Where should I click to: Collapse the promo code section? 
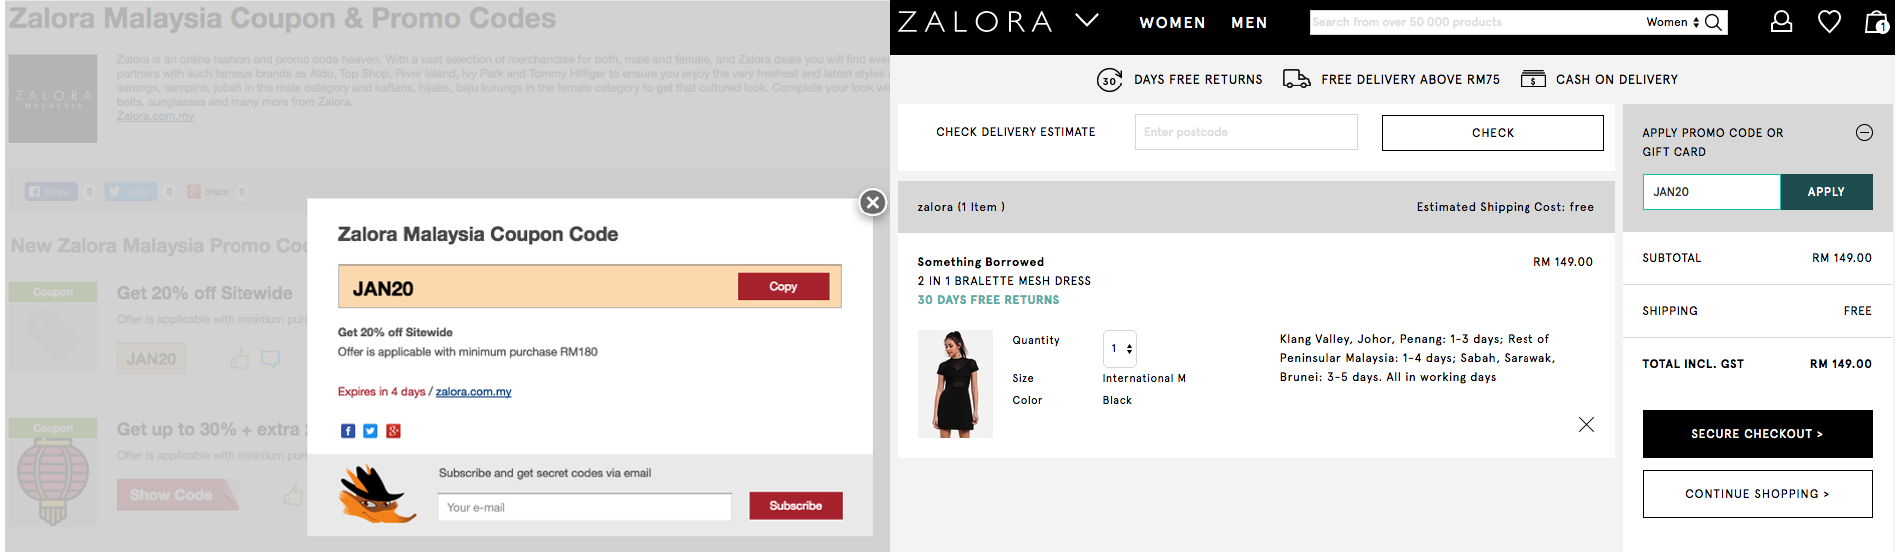click(x=1864, y=132)
